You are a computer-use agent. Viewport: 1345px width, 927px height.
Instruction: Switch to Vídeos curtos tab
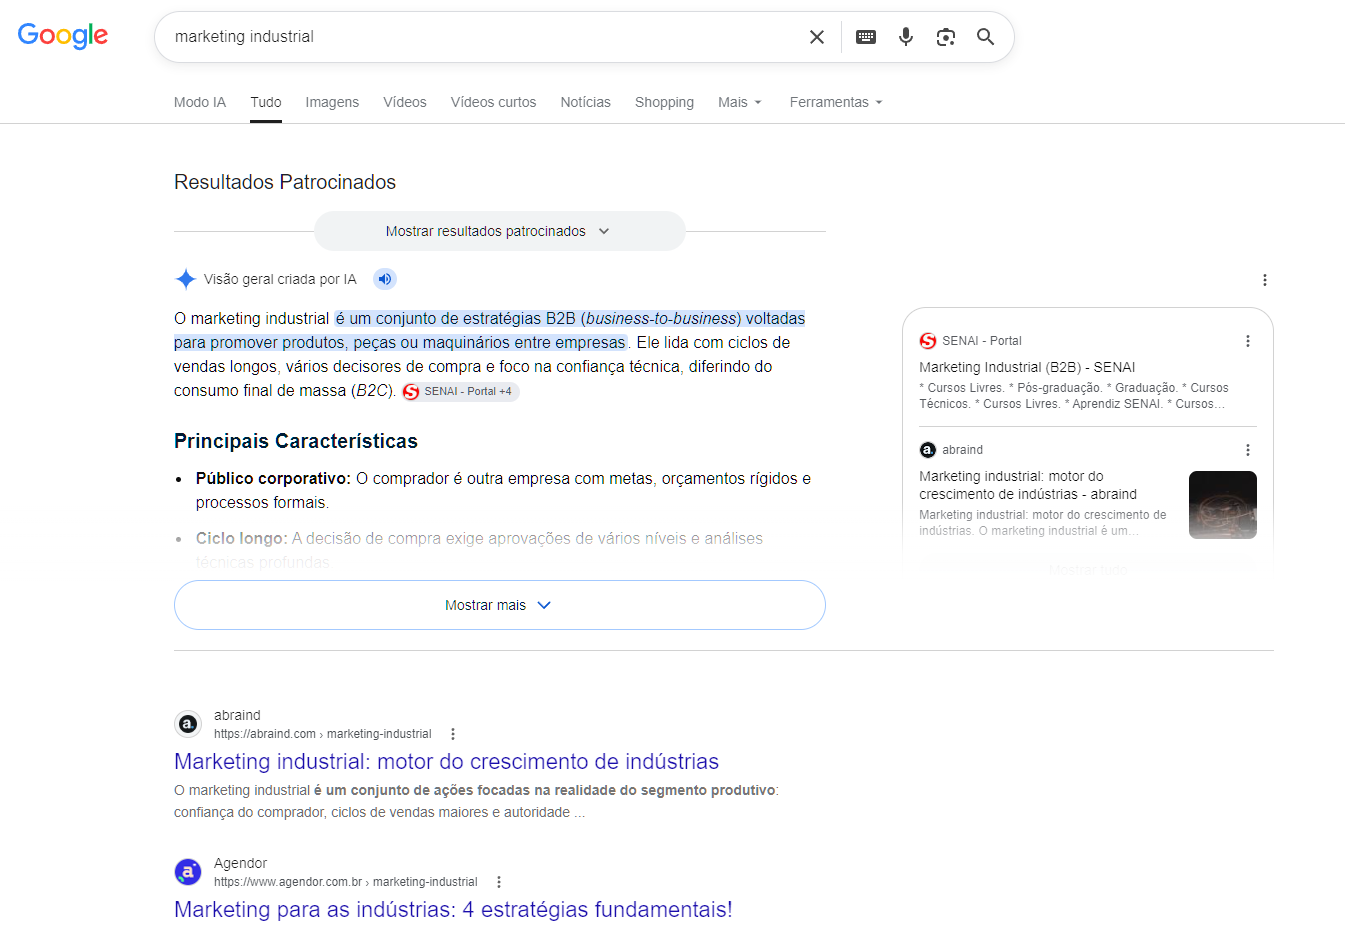[493, 102]
